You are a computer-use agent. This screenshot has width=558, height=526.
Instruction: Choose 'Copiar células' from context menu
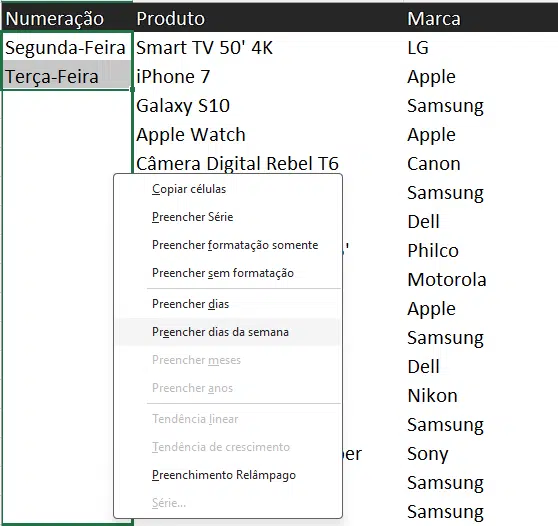click(x=228, y=189)
